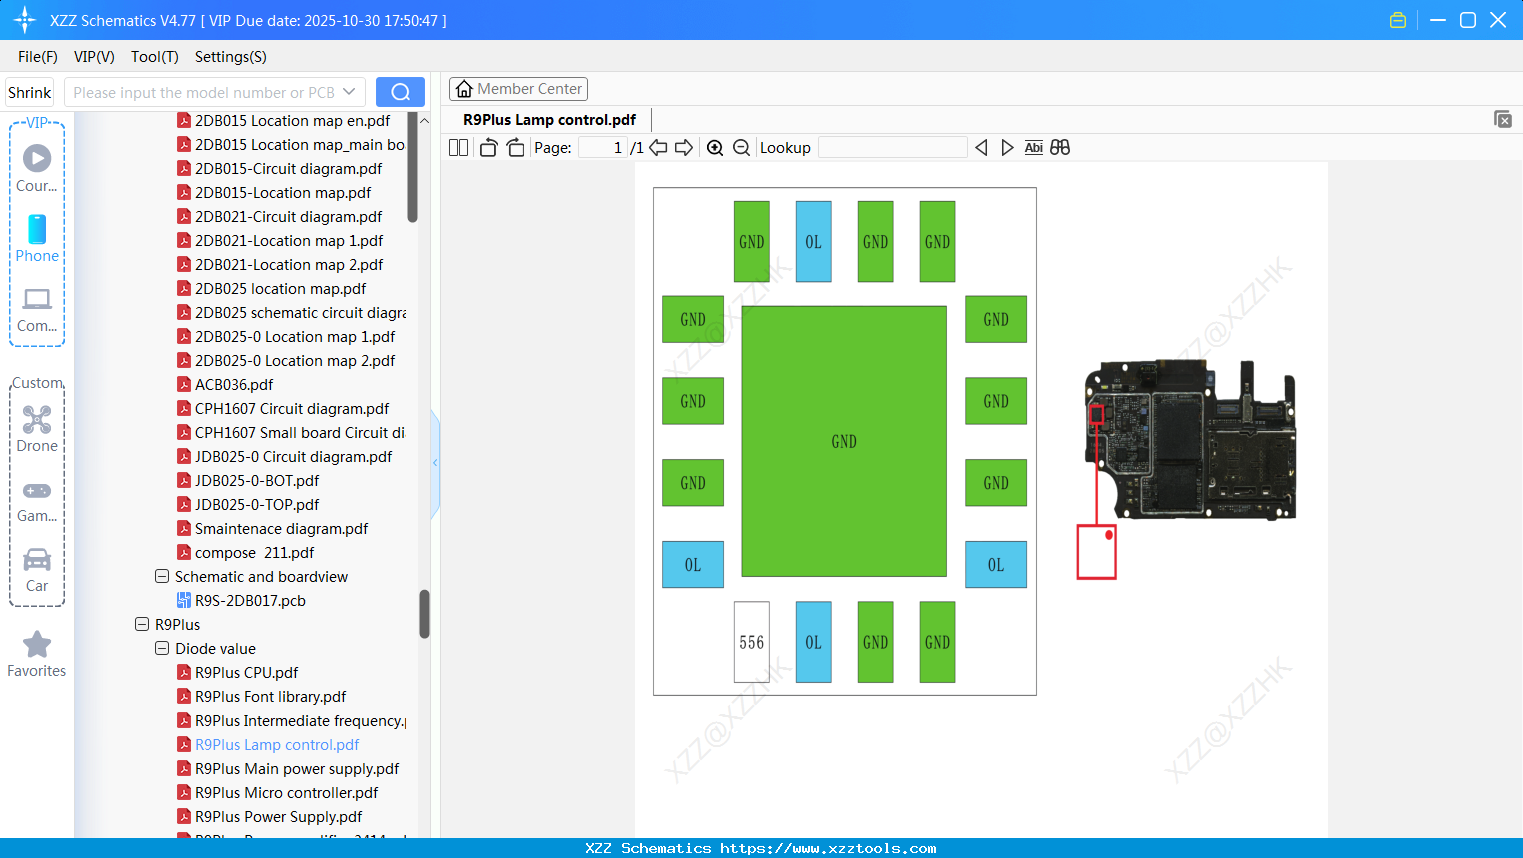Open R9Plus Font library.pdf
Screen dimensions: 1523x858
click(x=270, y=697)
